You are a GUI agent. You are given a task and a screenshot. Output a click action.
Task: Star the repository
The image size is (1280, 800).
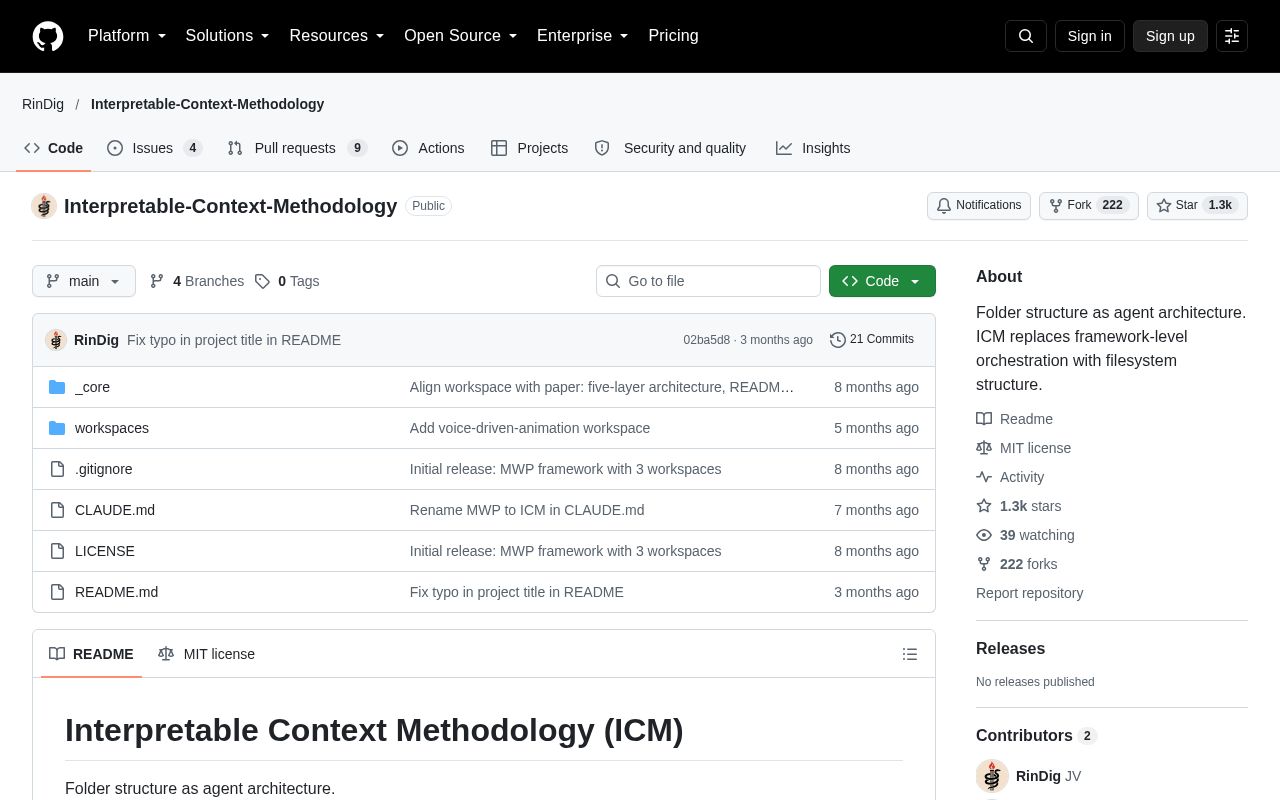click(x=1197, y=206)
